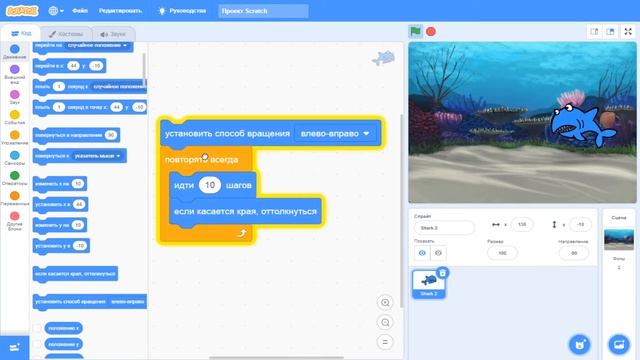640x360 pixels.
Task: Enter full screen stage mode
Action: pos(628,31)
